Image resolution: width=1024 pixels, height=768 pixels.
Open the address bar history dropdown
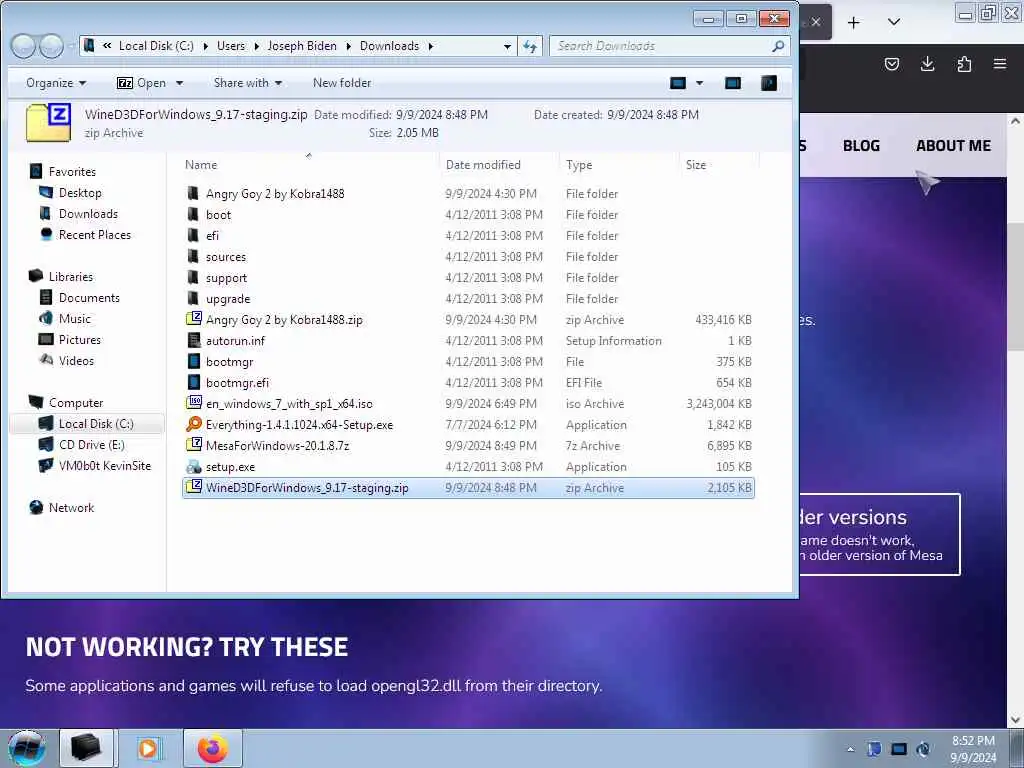coord(507,46)
